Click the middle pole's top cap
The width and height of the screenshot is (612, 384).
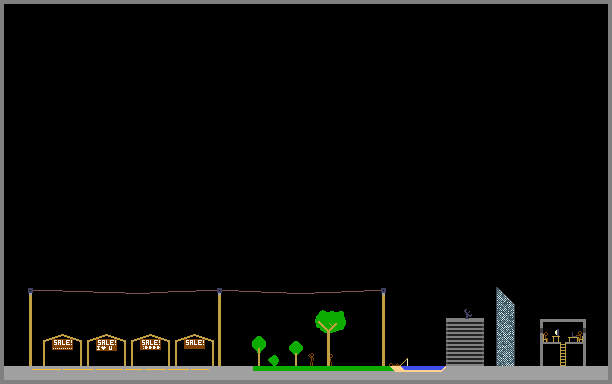(219, 291)
